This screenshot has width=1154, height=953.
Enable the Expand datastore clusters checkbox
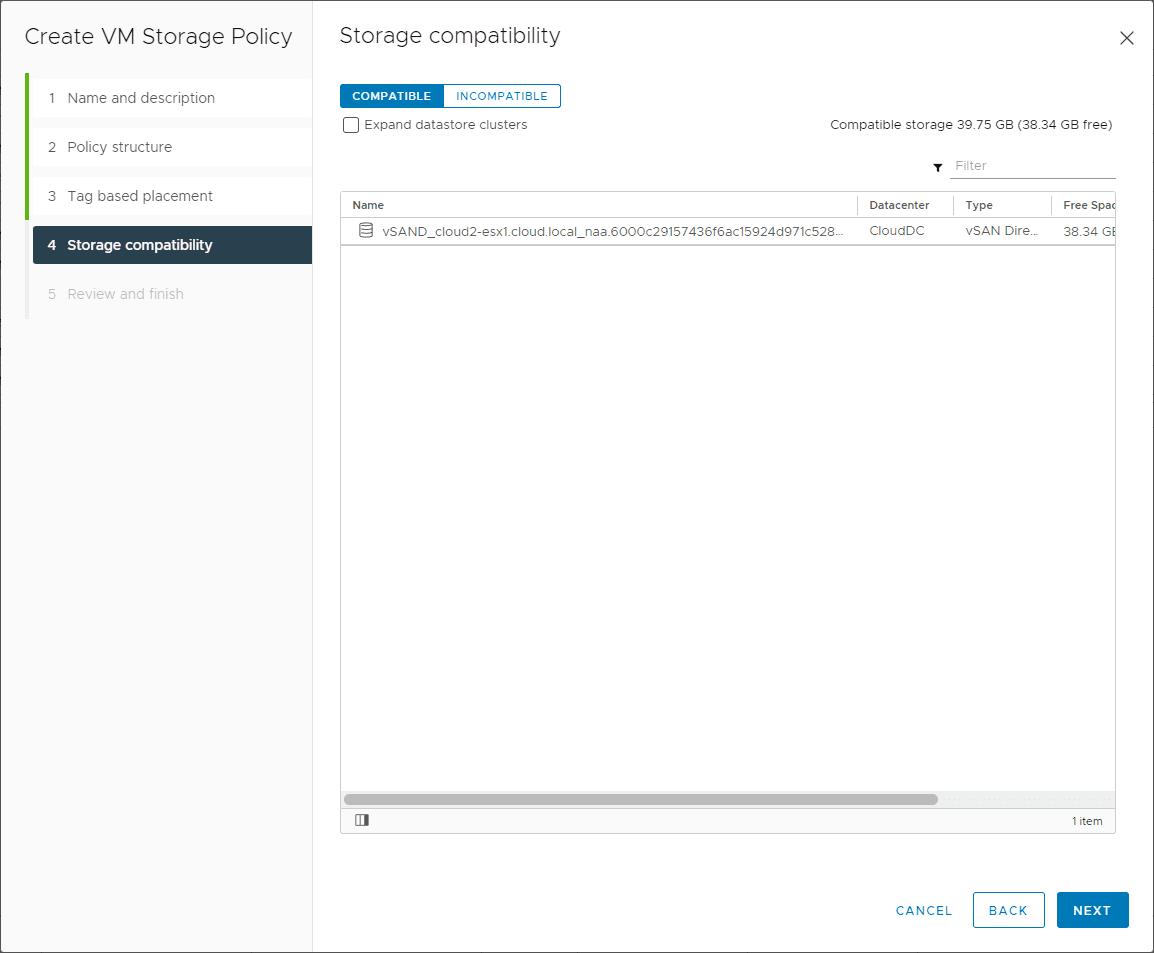coord(351,125)
